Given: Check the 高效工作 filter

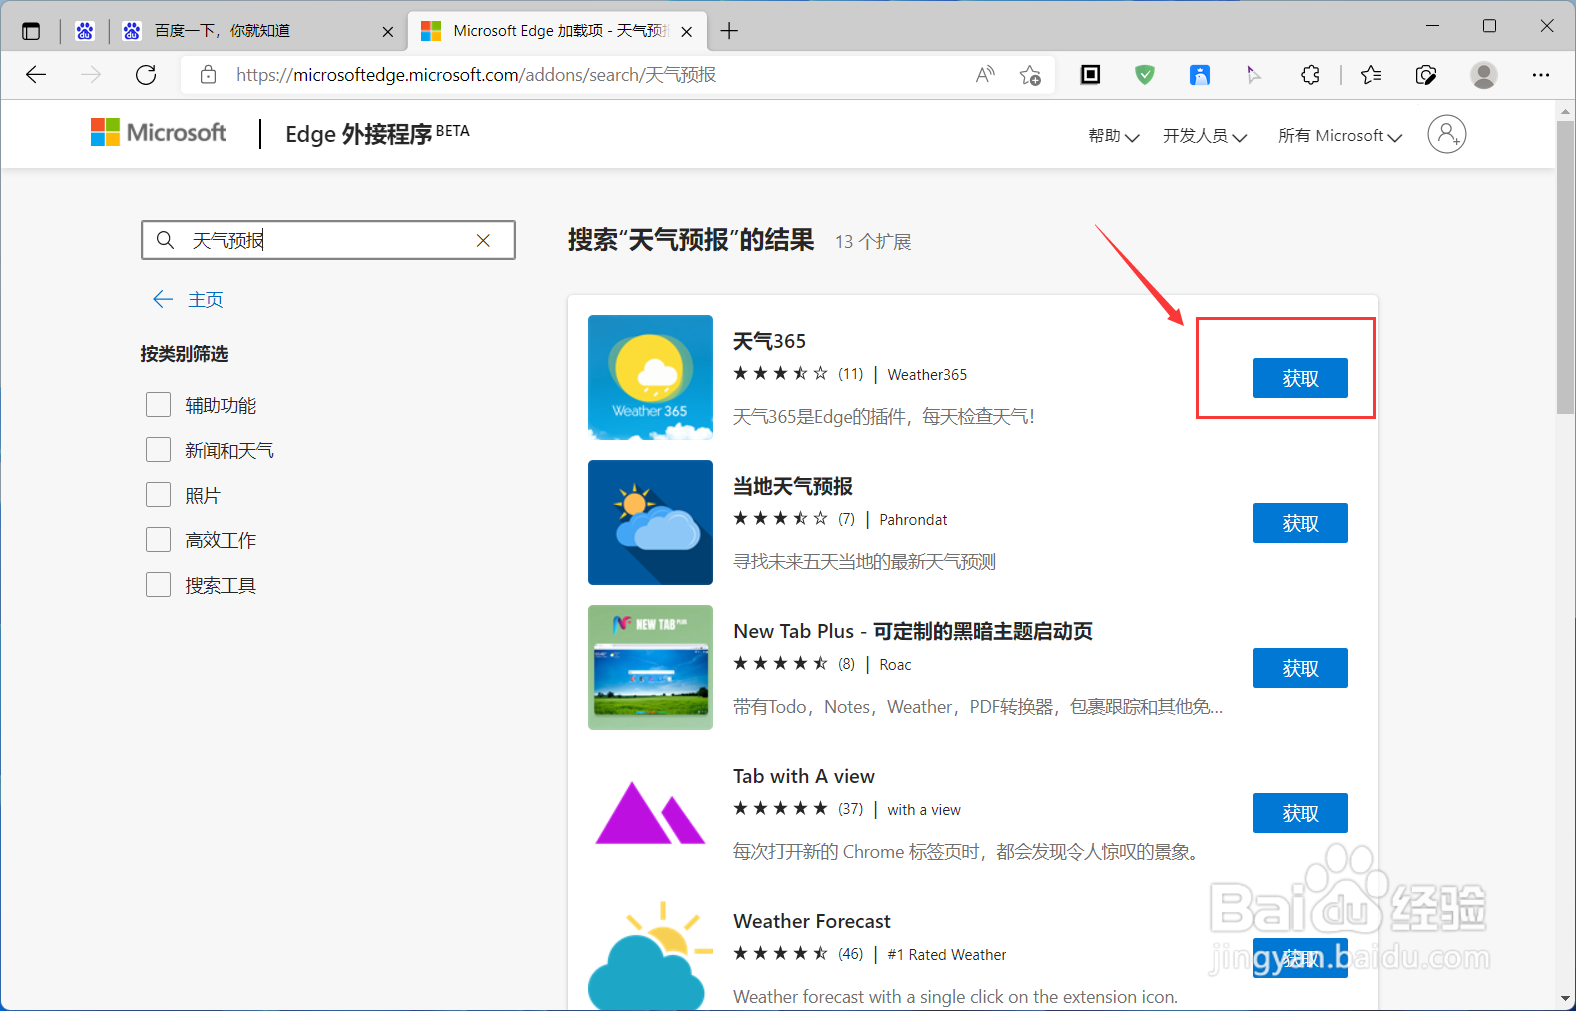Looking at the screenshot, I should pos(158,540).
